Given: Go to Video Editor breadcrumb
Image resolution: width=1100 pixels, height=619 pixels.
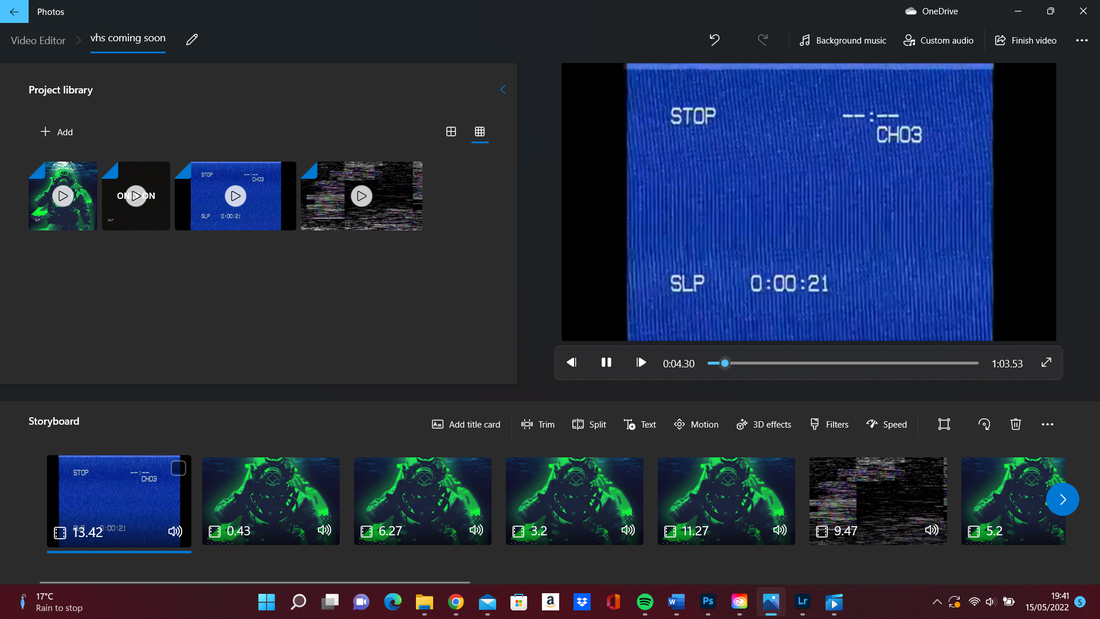Looking at the screenshot, I should (38, 41).
